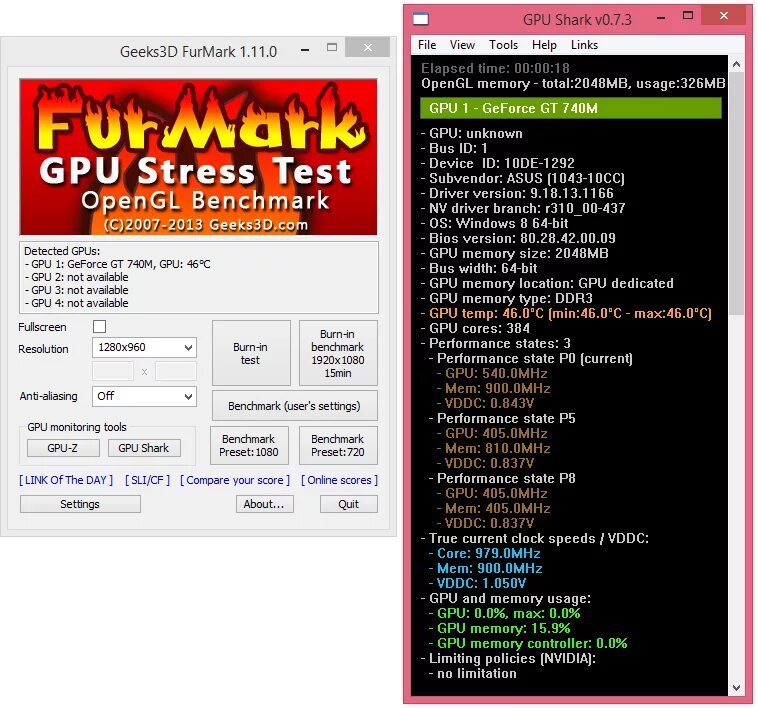Click the GPU: 0.0%, max: 0.0% usage line
This screenshot has width=758, height=708.
coord(505,613)
